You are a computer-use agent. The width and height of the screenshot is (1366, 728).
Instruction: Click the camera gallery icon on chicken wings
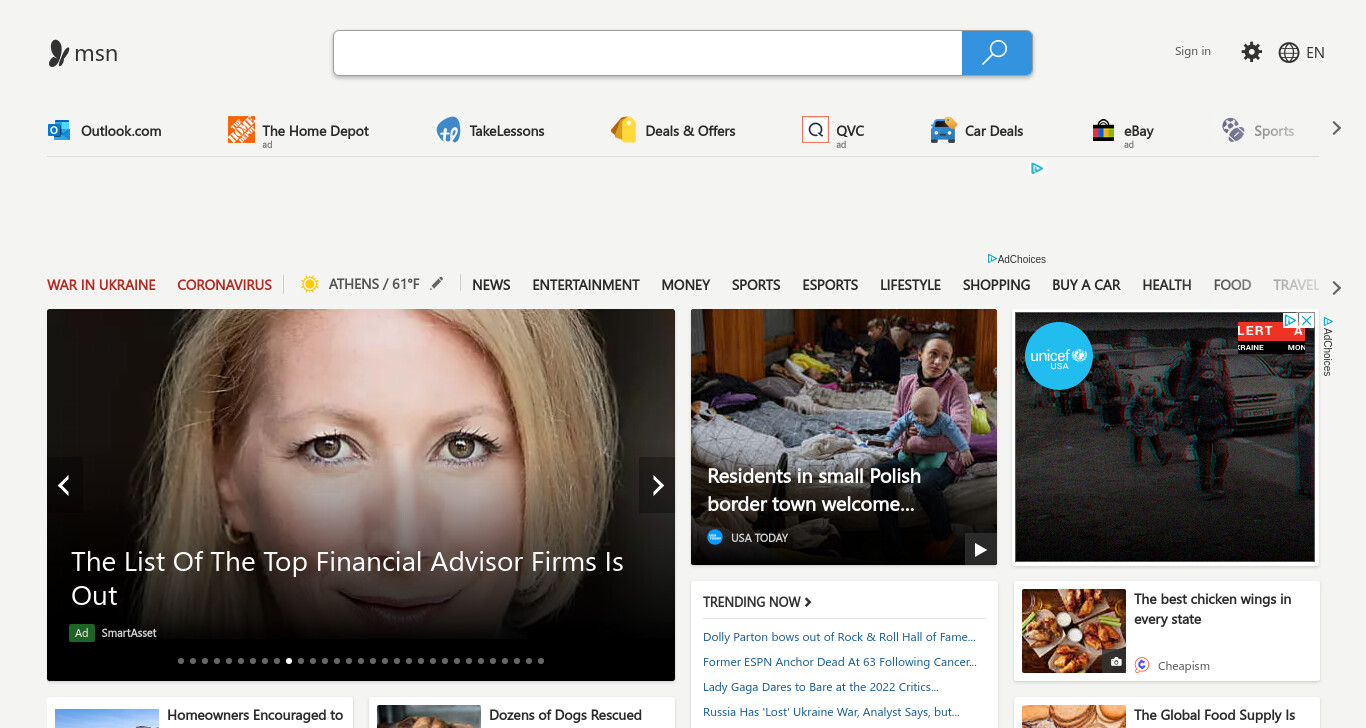1116,662
